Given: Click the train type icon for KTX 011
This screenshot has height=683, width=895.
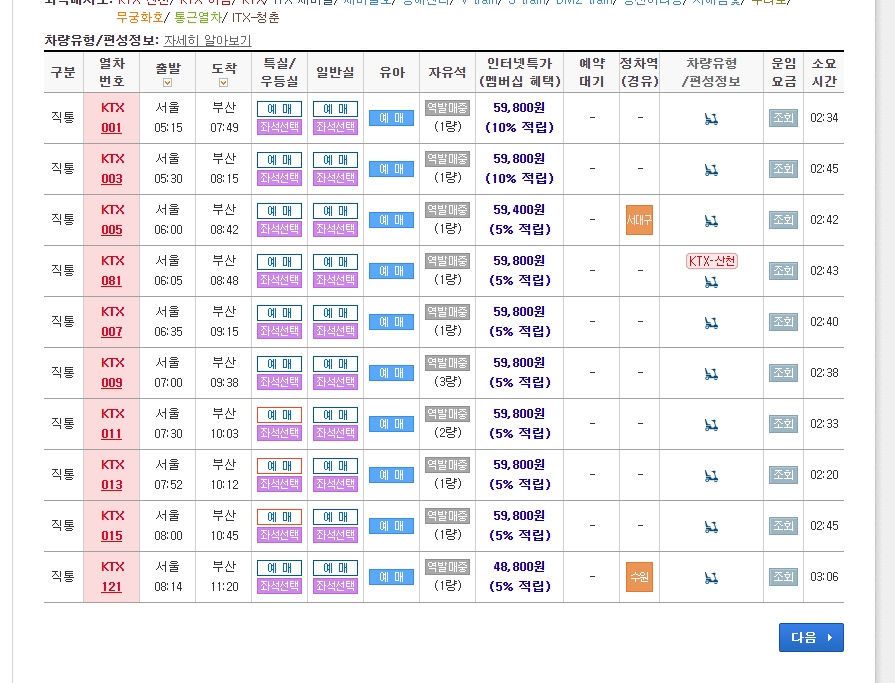Looking at the screenshot, I should (711, 423).
